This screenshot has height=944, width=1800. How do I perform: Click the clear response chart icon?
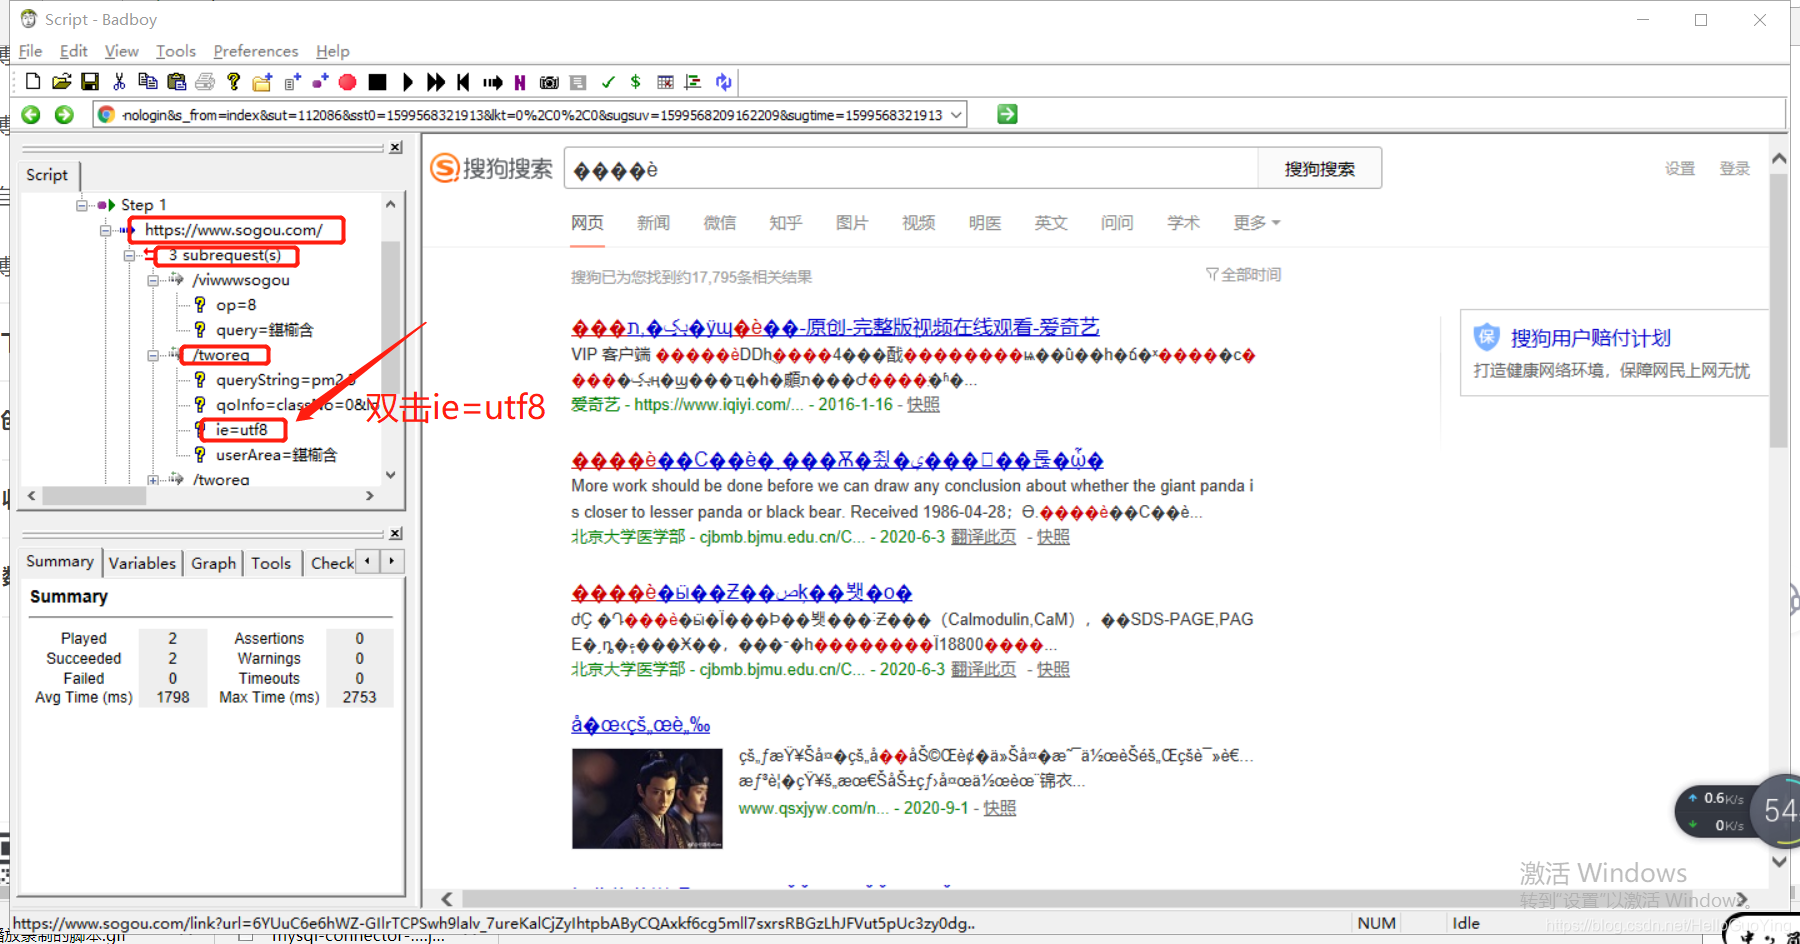click(x=693, y=82)
